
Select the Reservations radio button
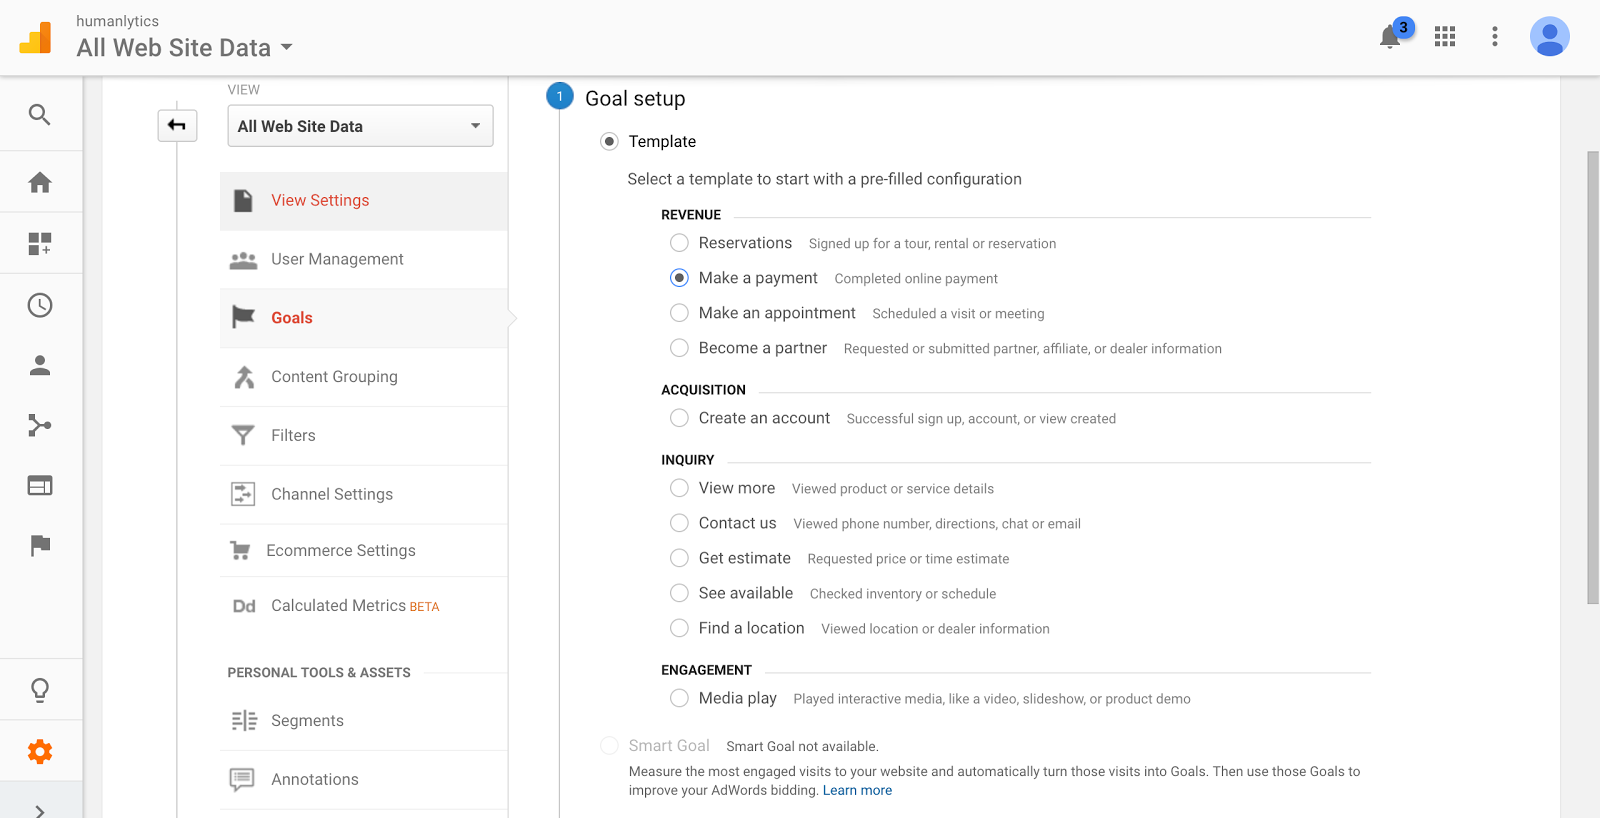(x=679, y=243)
